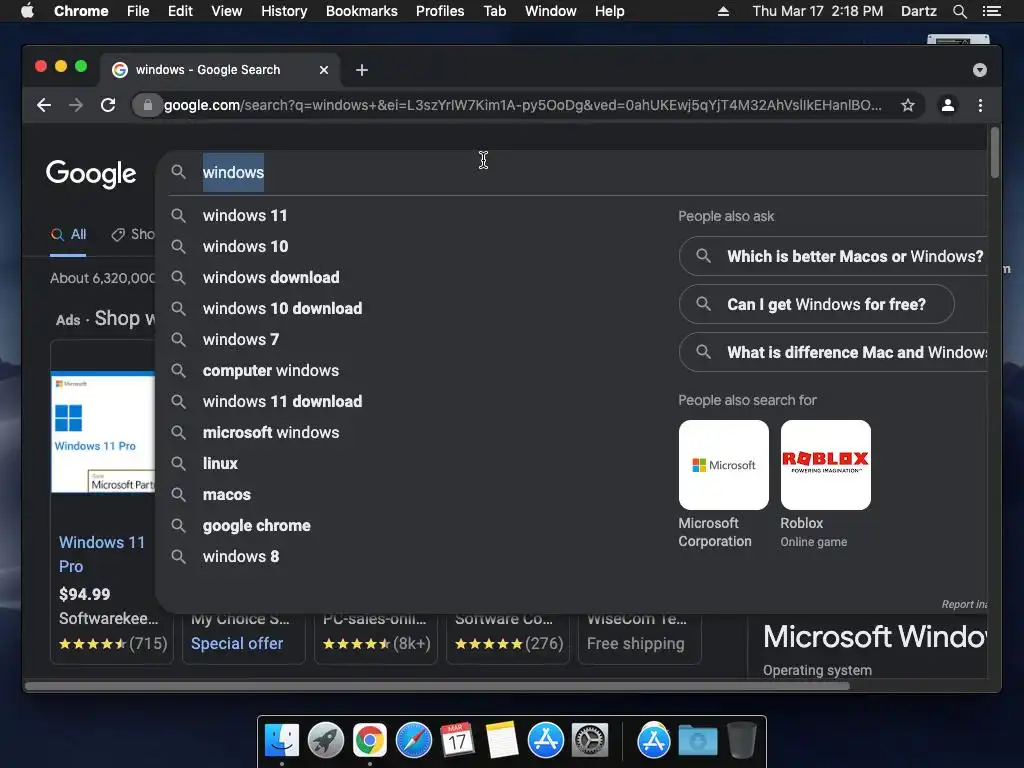Click Report inappropriate predictions link

(x=964, y=605)
